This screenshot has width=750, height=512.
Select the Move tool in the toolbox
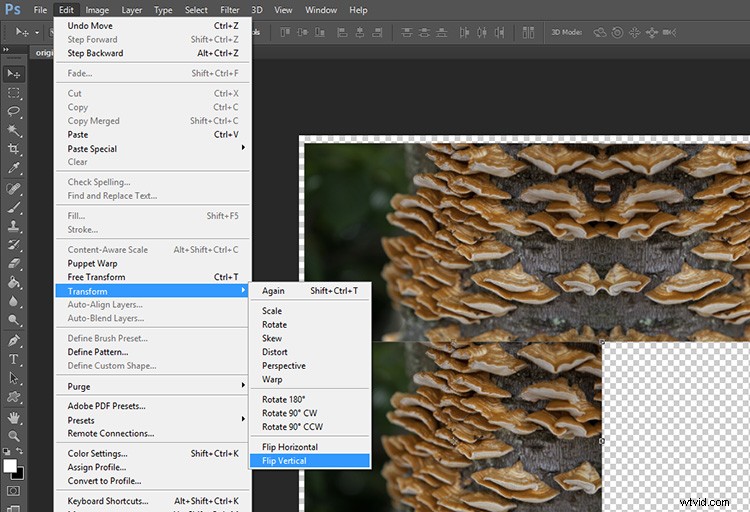click(x=13, y=74)
